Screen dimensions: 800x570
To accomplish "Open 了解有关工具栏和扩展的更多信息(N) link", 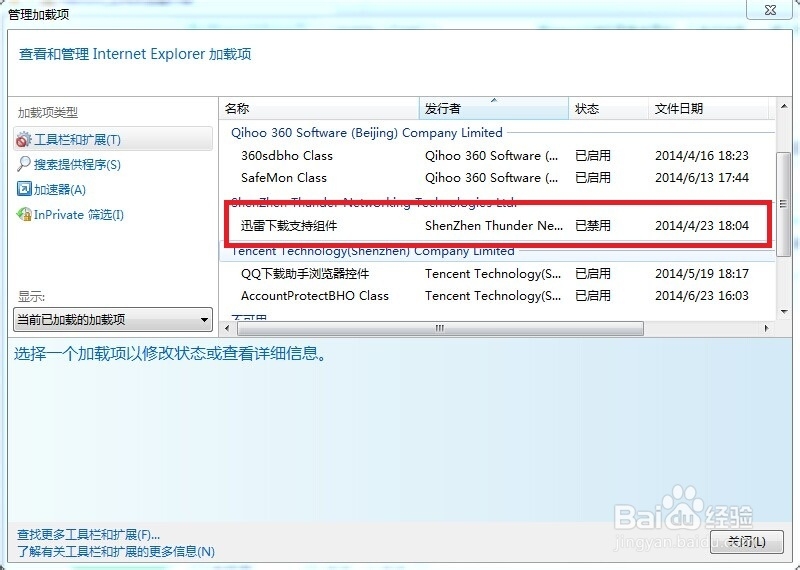I will 116,552.
